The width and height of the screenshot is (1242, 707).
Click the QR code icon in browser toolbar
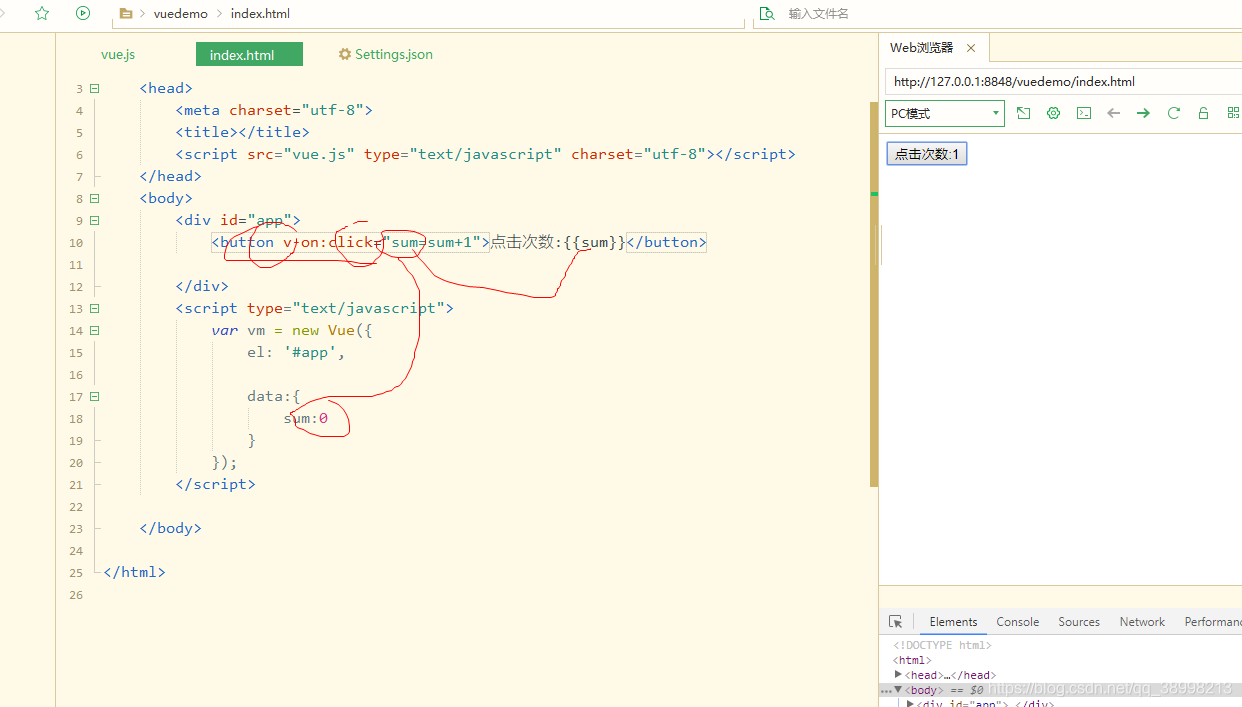pyautogui.click(x=1233, y=113)
